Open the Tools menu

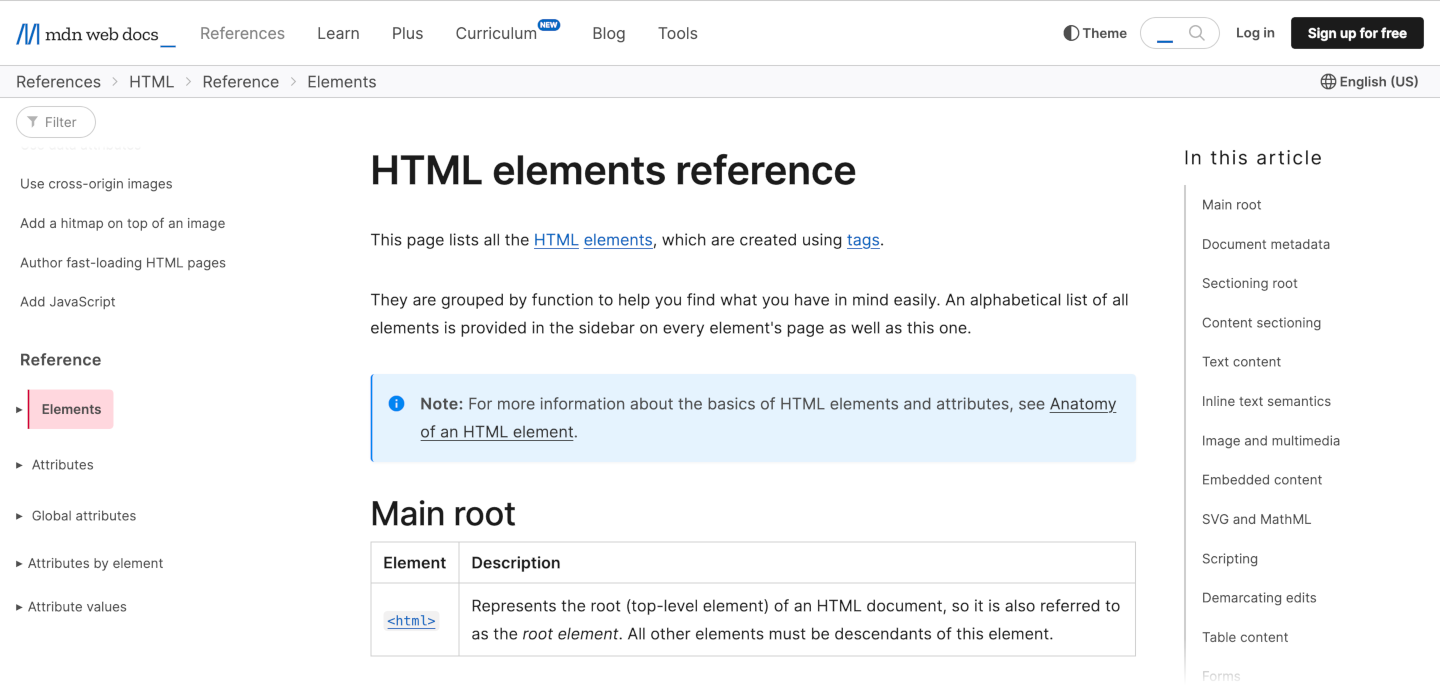coord(677,33)
